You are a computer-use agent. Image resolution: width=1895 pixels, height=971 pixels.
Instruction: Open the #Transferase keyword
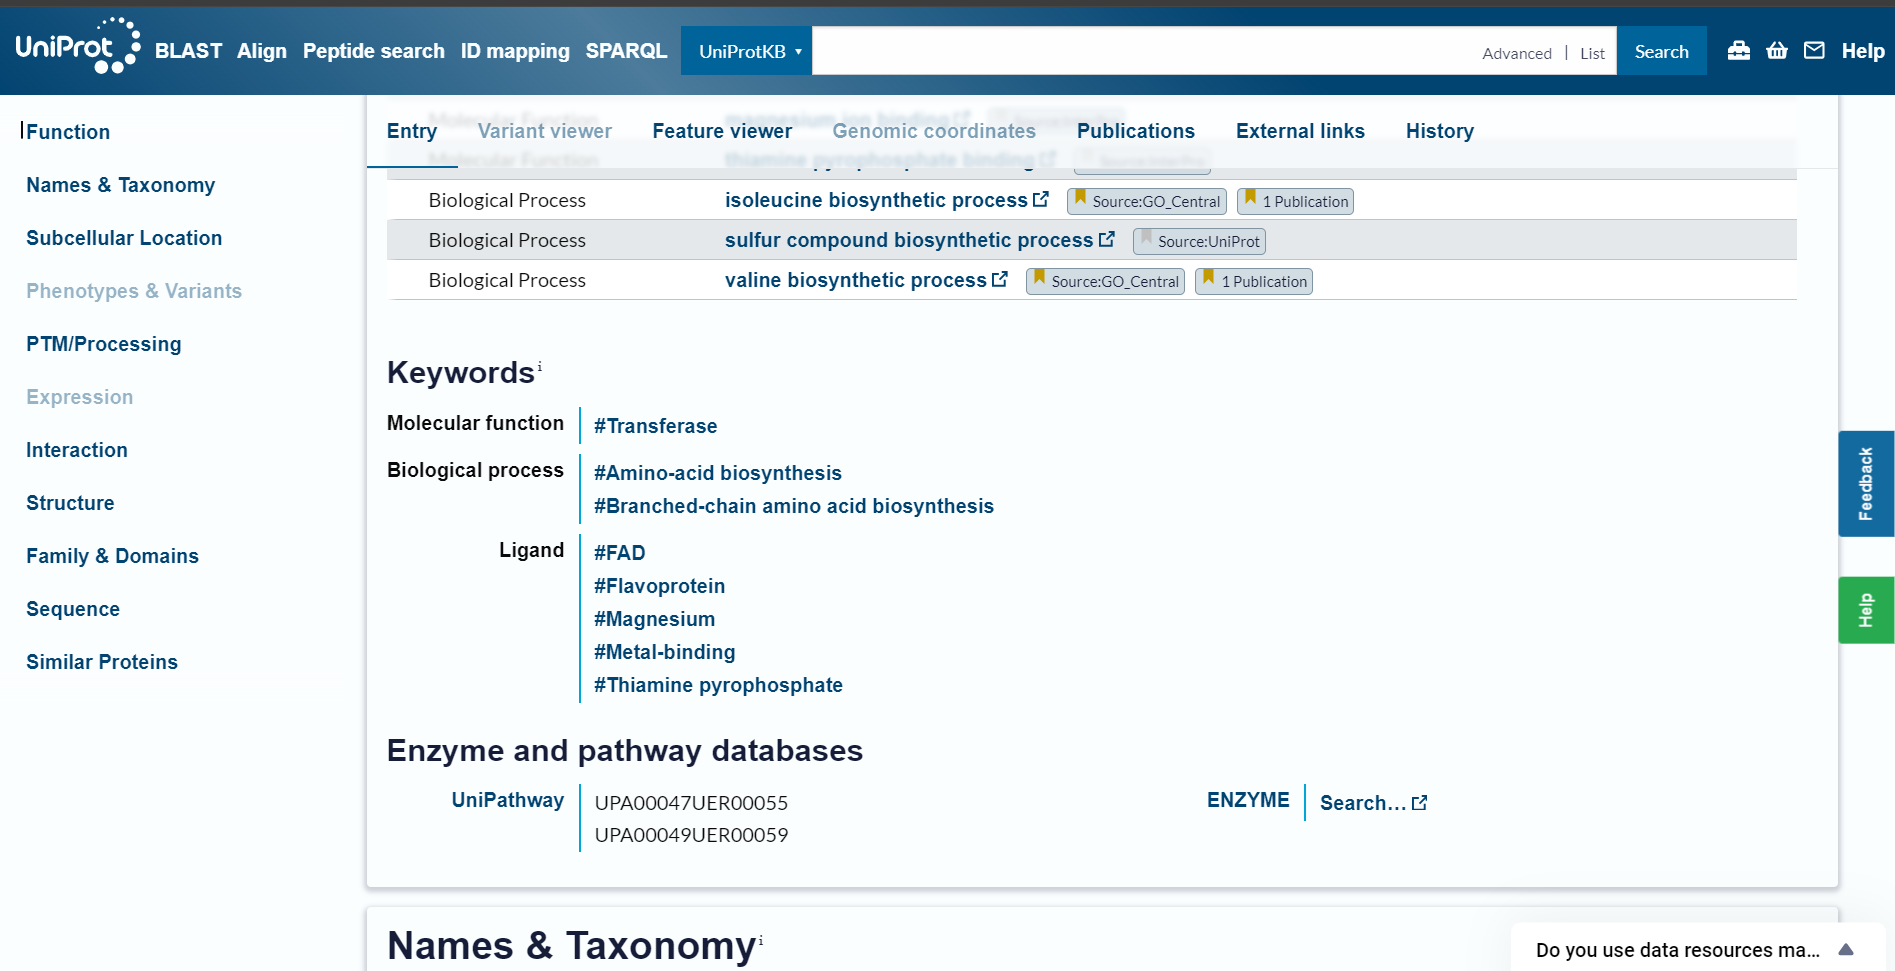(x=655, y=426)
